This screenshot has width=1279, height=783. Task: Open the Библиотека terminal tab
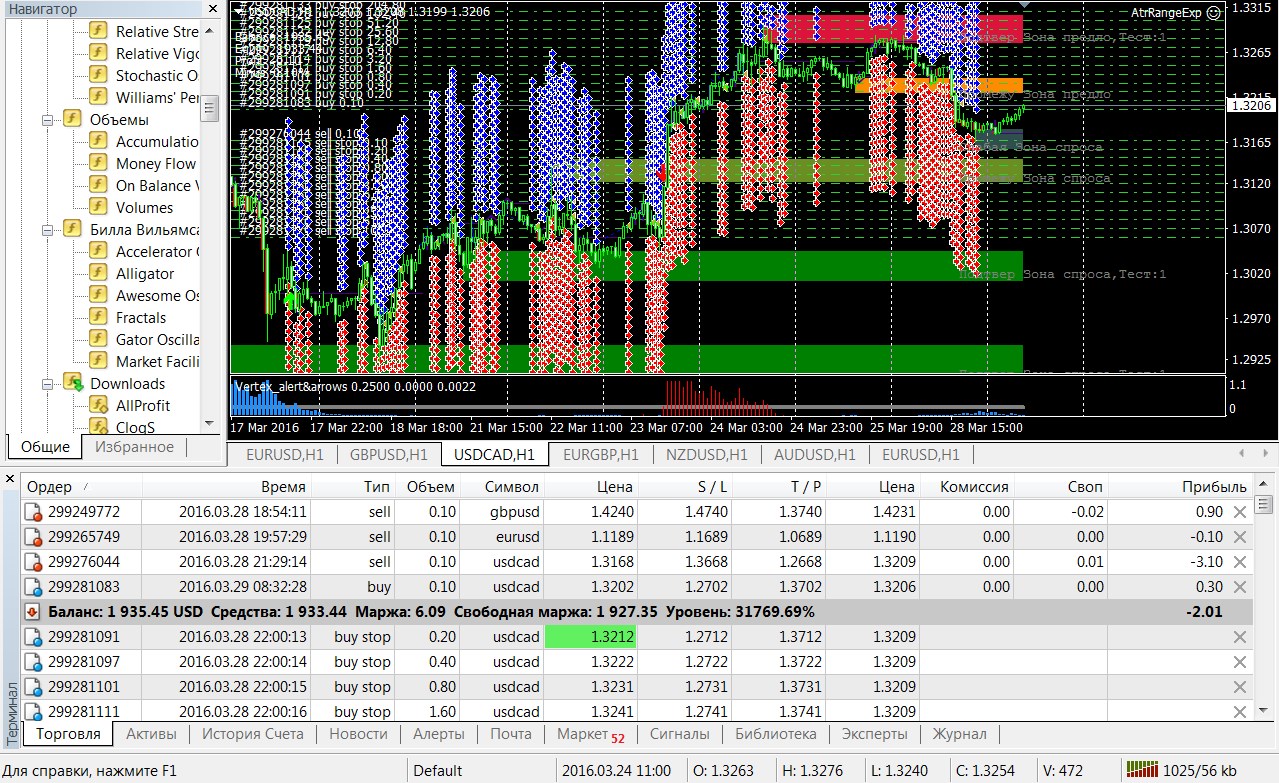[775, 734]
